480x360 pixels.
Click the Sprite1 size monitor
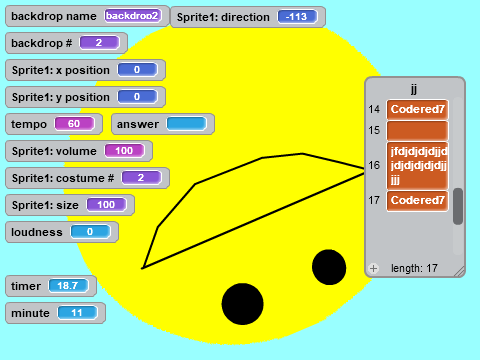coord(70,205)
